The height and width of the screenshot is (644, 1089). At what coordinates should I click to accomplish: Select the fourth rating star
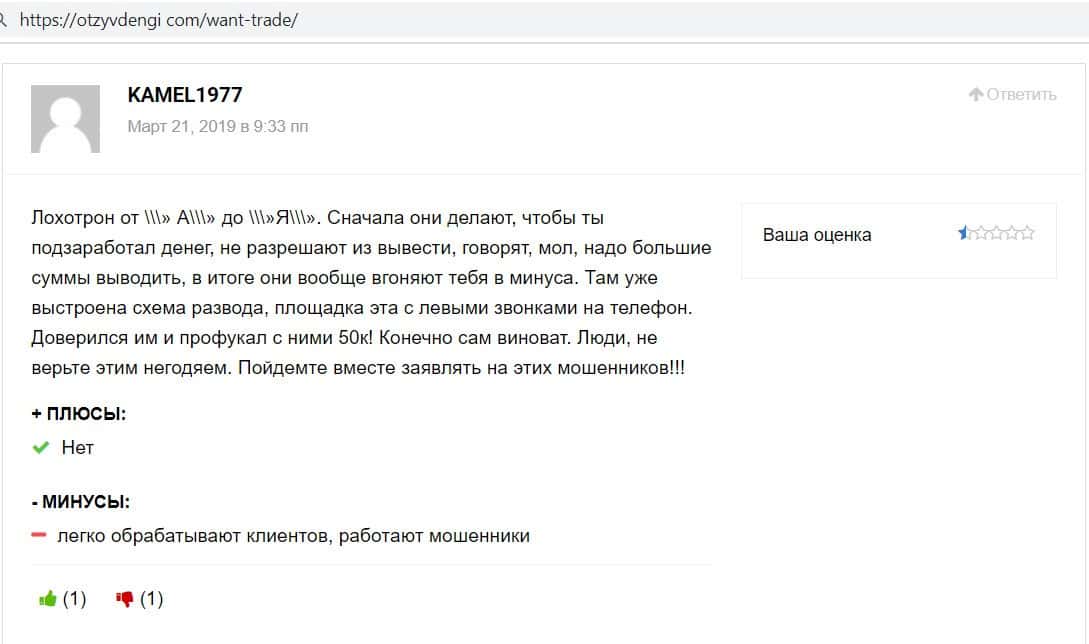coord(1012,234)
